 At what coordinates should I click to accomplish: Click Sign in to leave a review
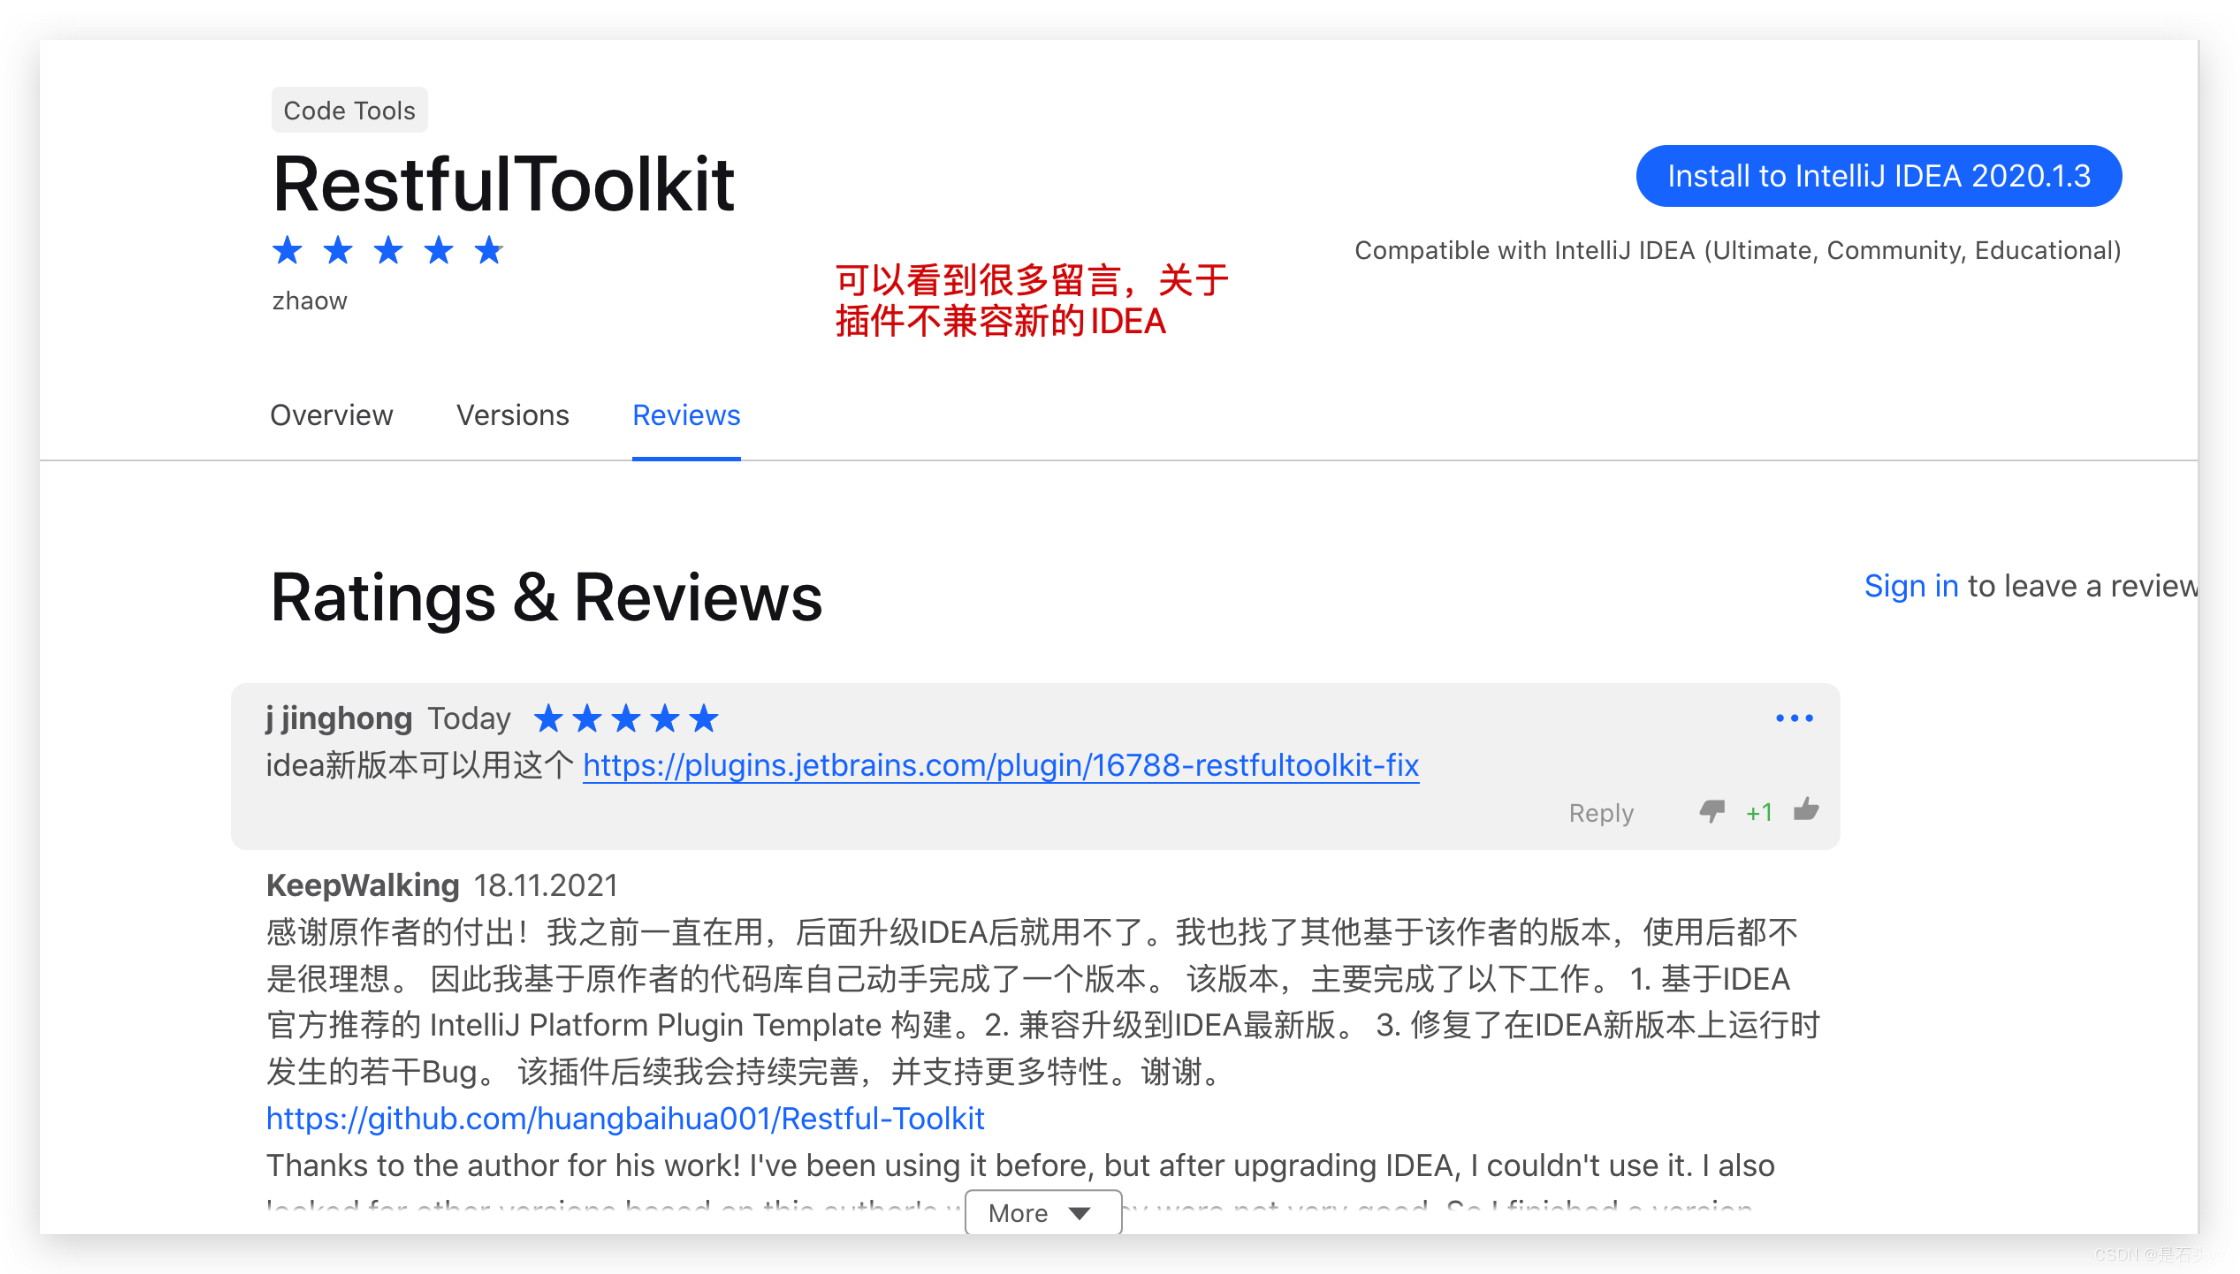[x=1910, y=586]
